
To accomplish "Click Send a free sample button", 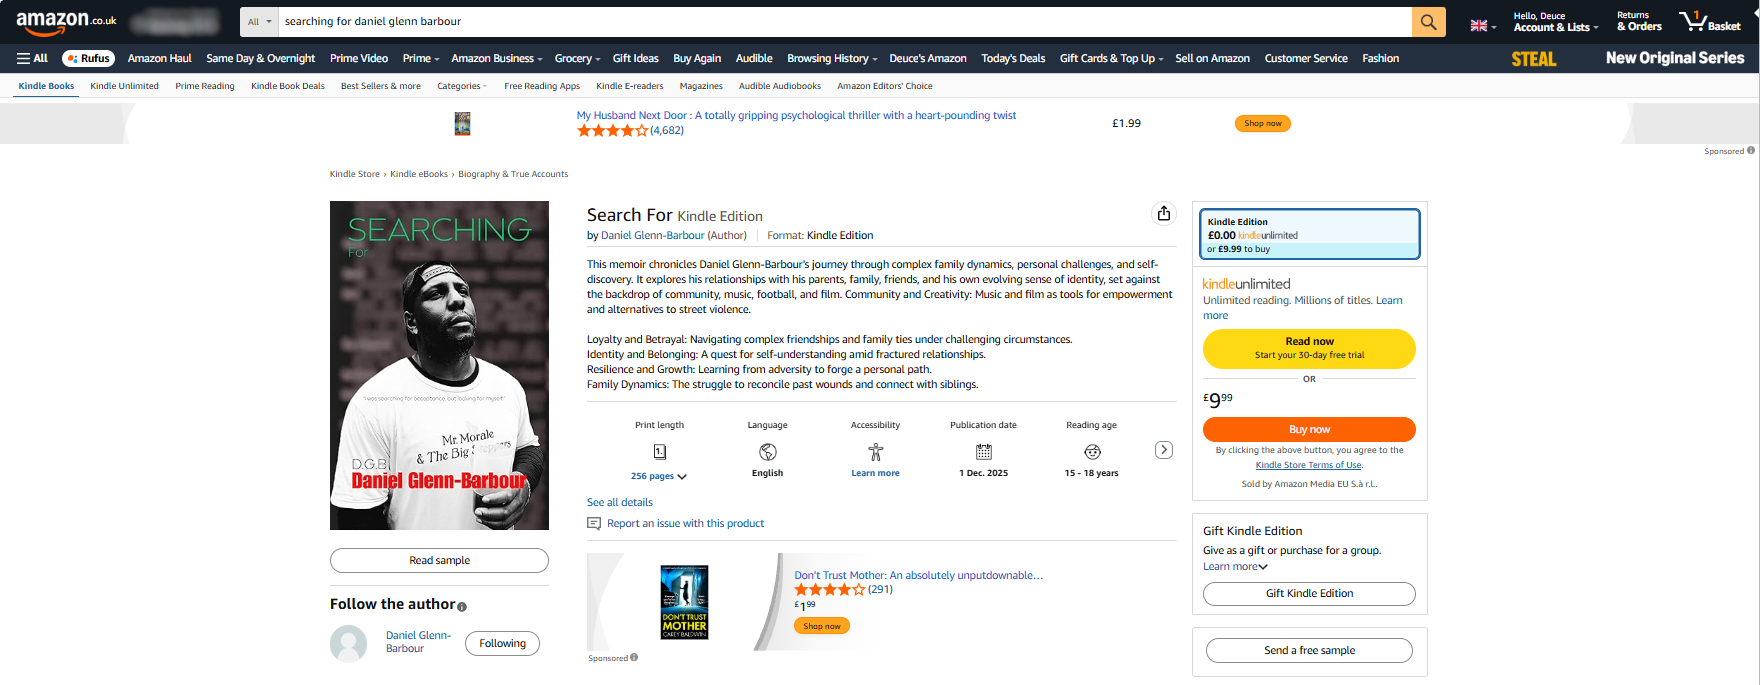I will pyautogui.click(x=1310, y=650).
